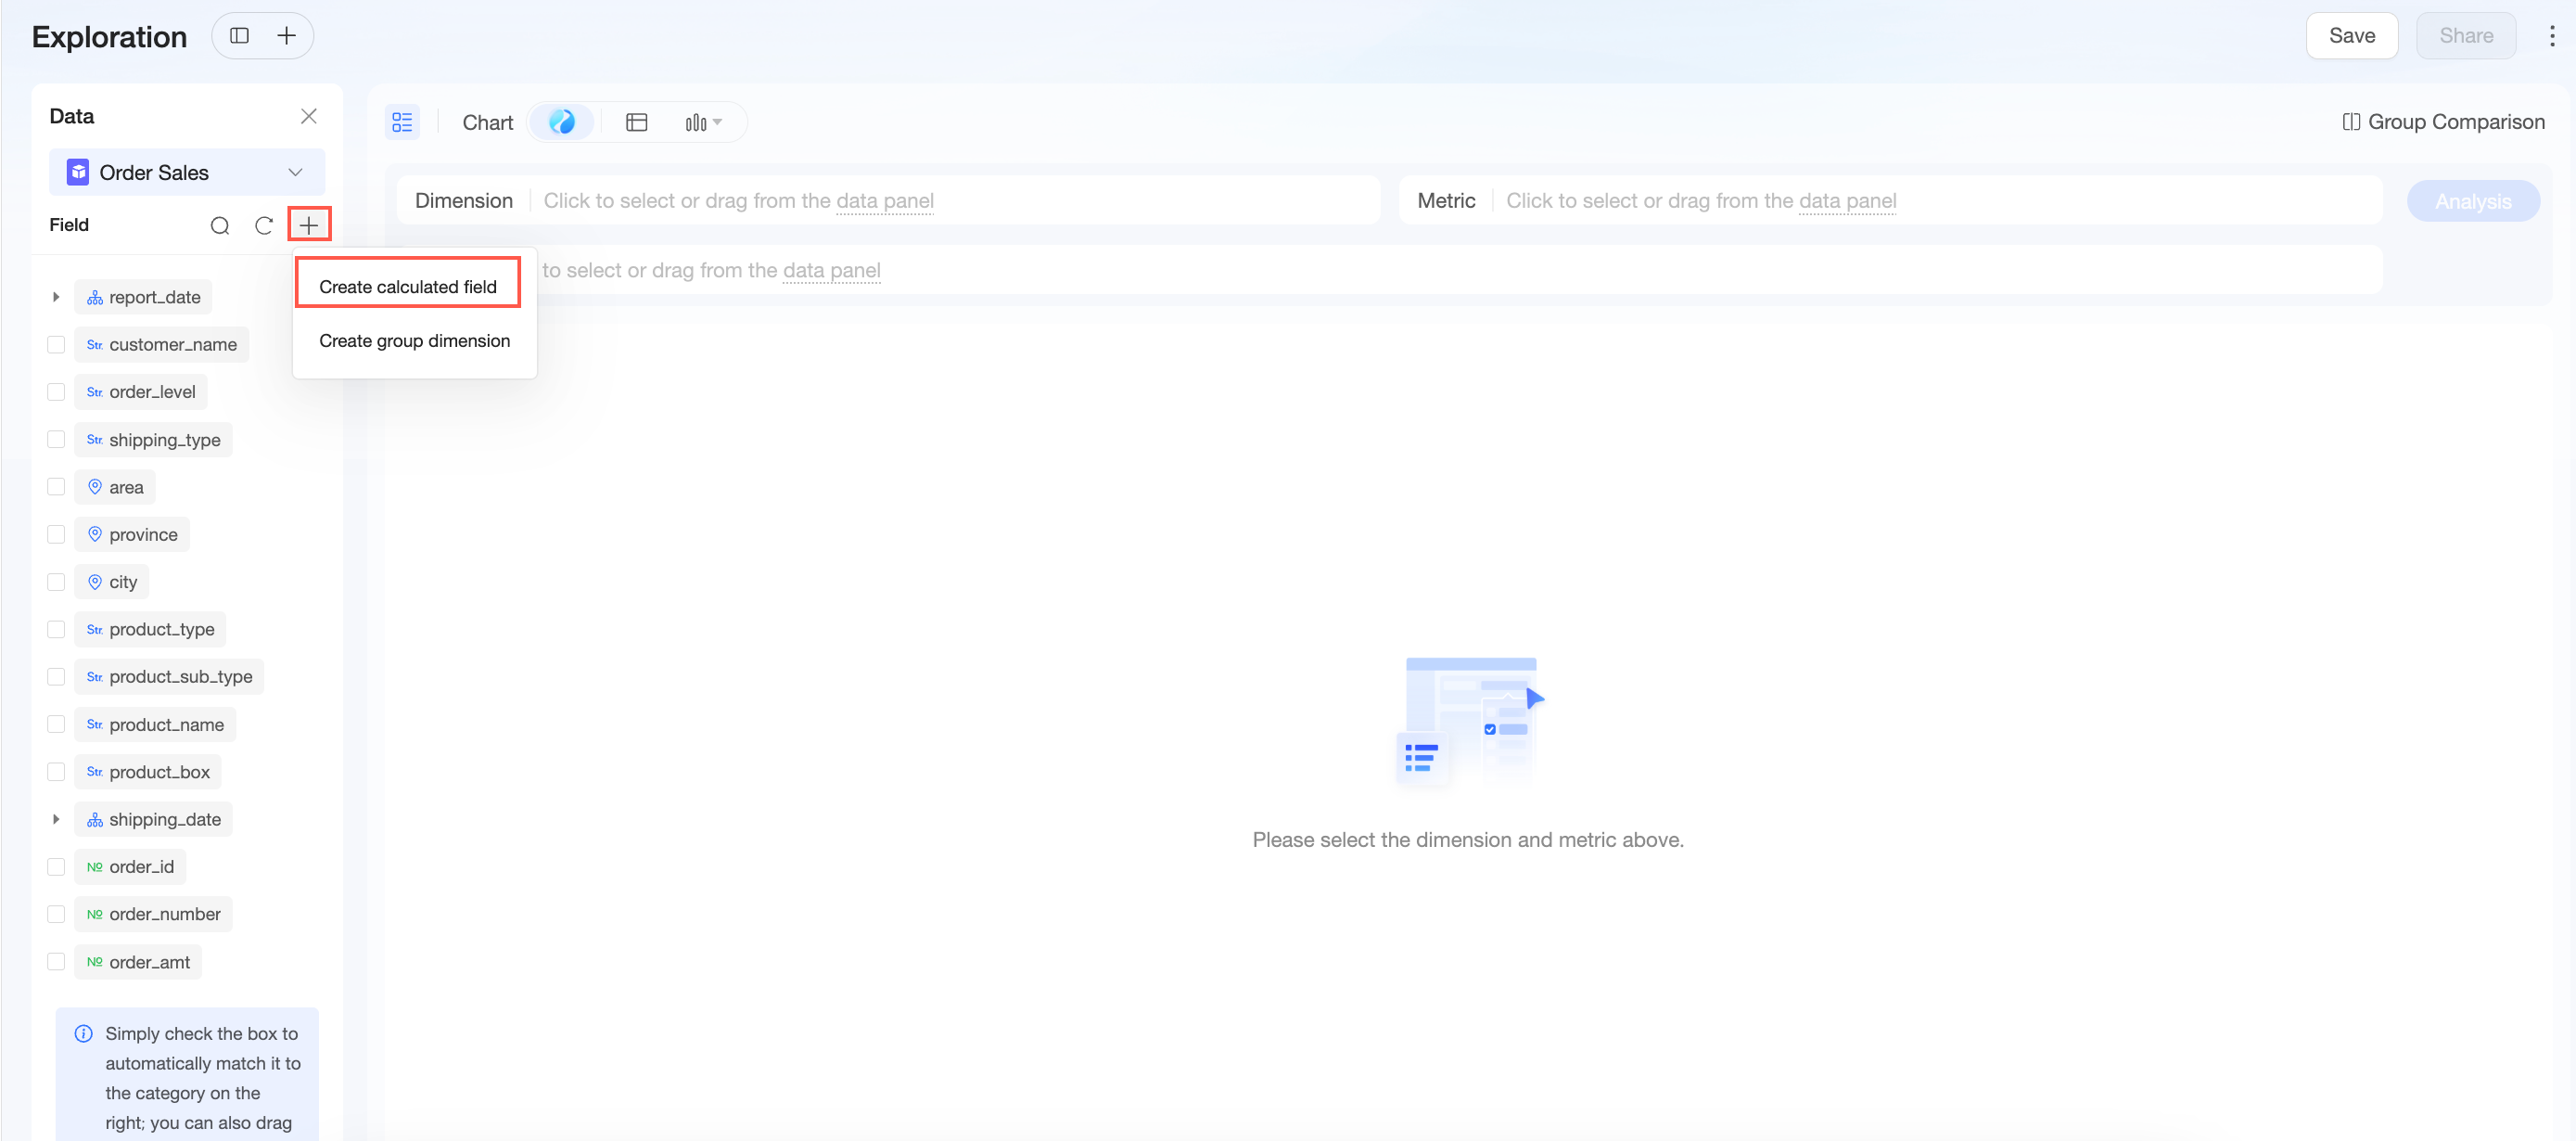2576x1141 pixels.
Task: Choose Create calculated field from menu
Action: tap(408, 287)
